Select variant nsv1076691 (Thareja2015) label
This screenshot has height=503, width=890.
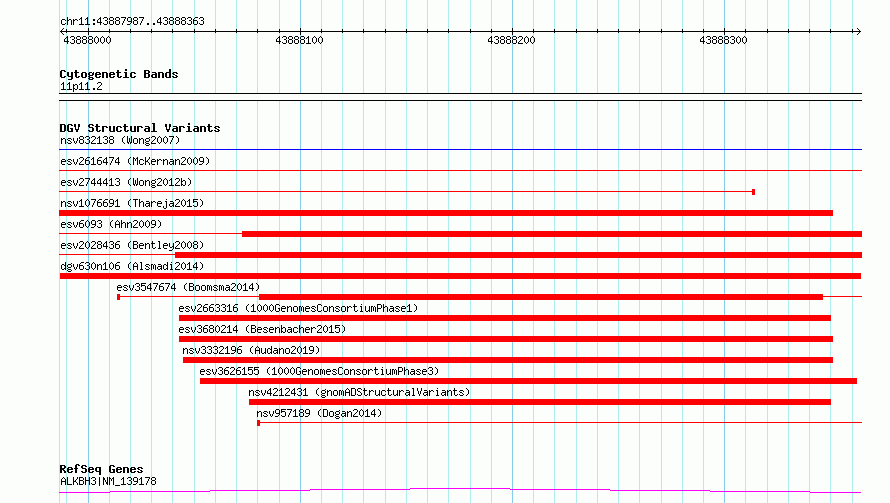[132, 203]
